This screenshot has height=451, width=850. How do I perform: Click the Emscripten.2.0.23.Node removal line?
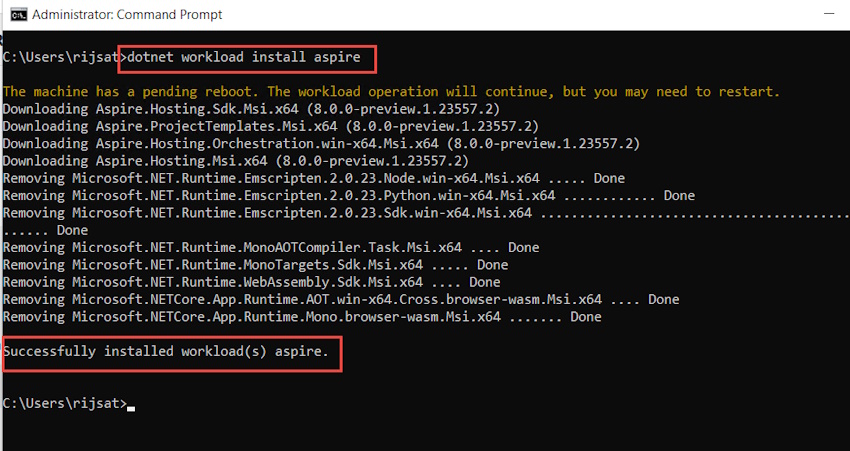tap(313, 178)
